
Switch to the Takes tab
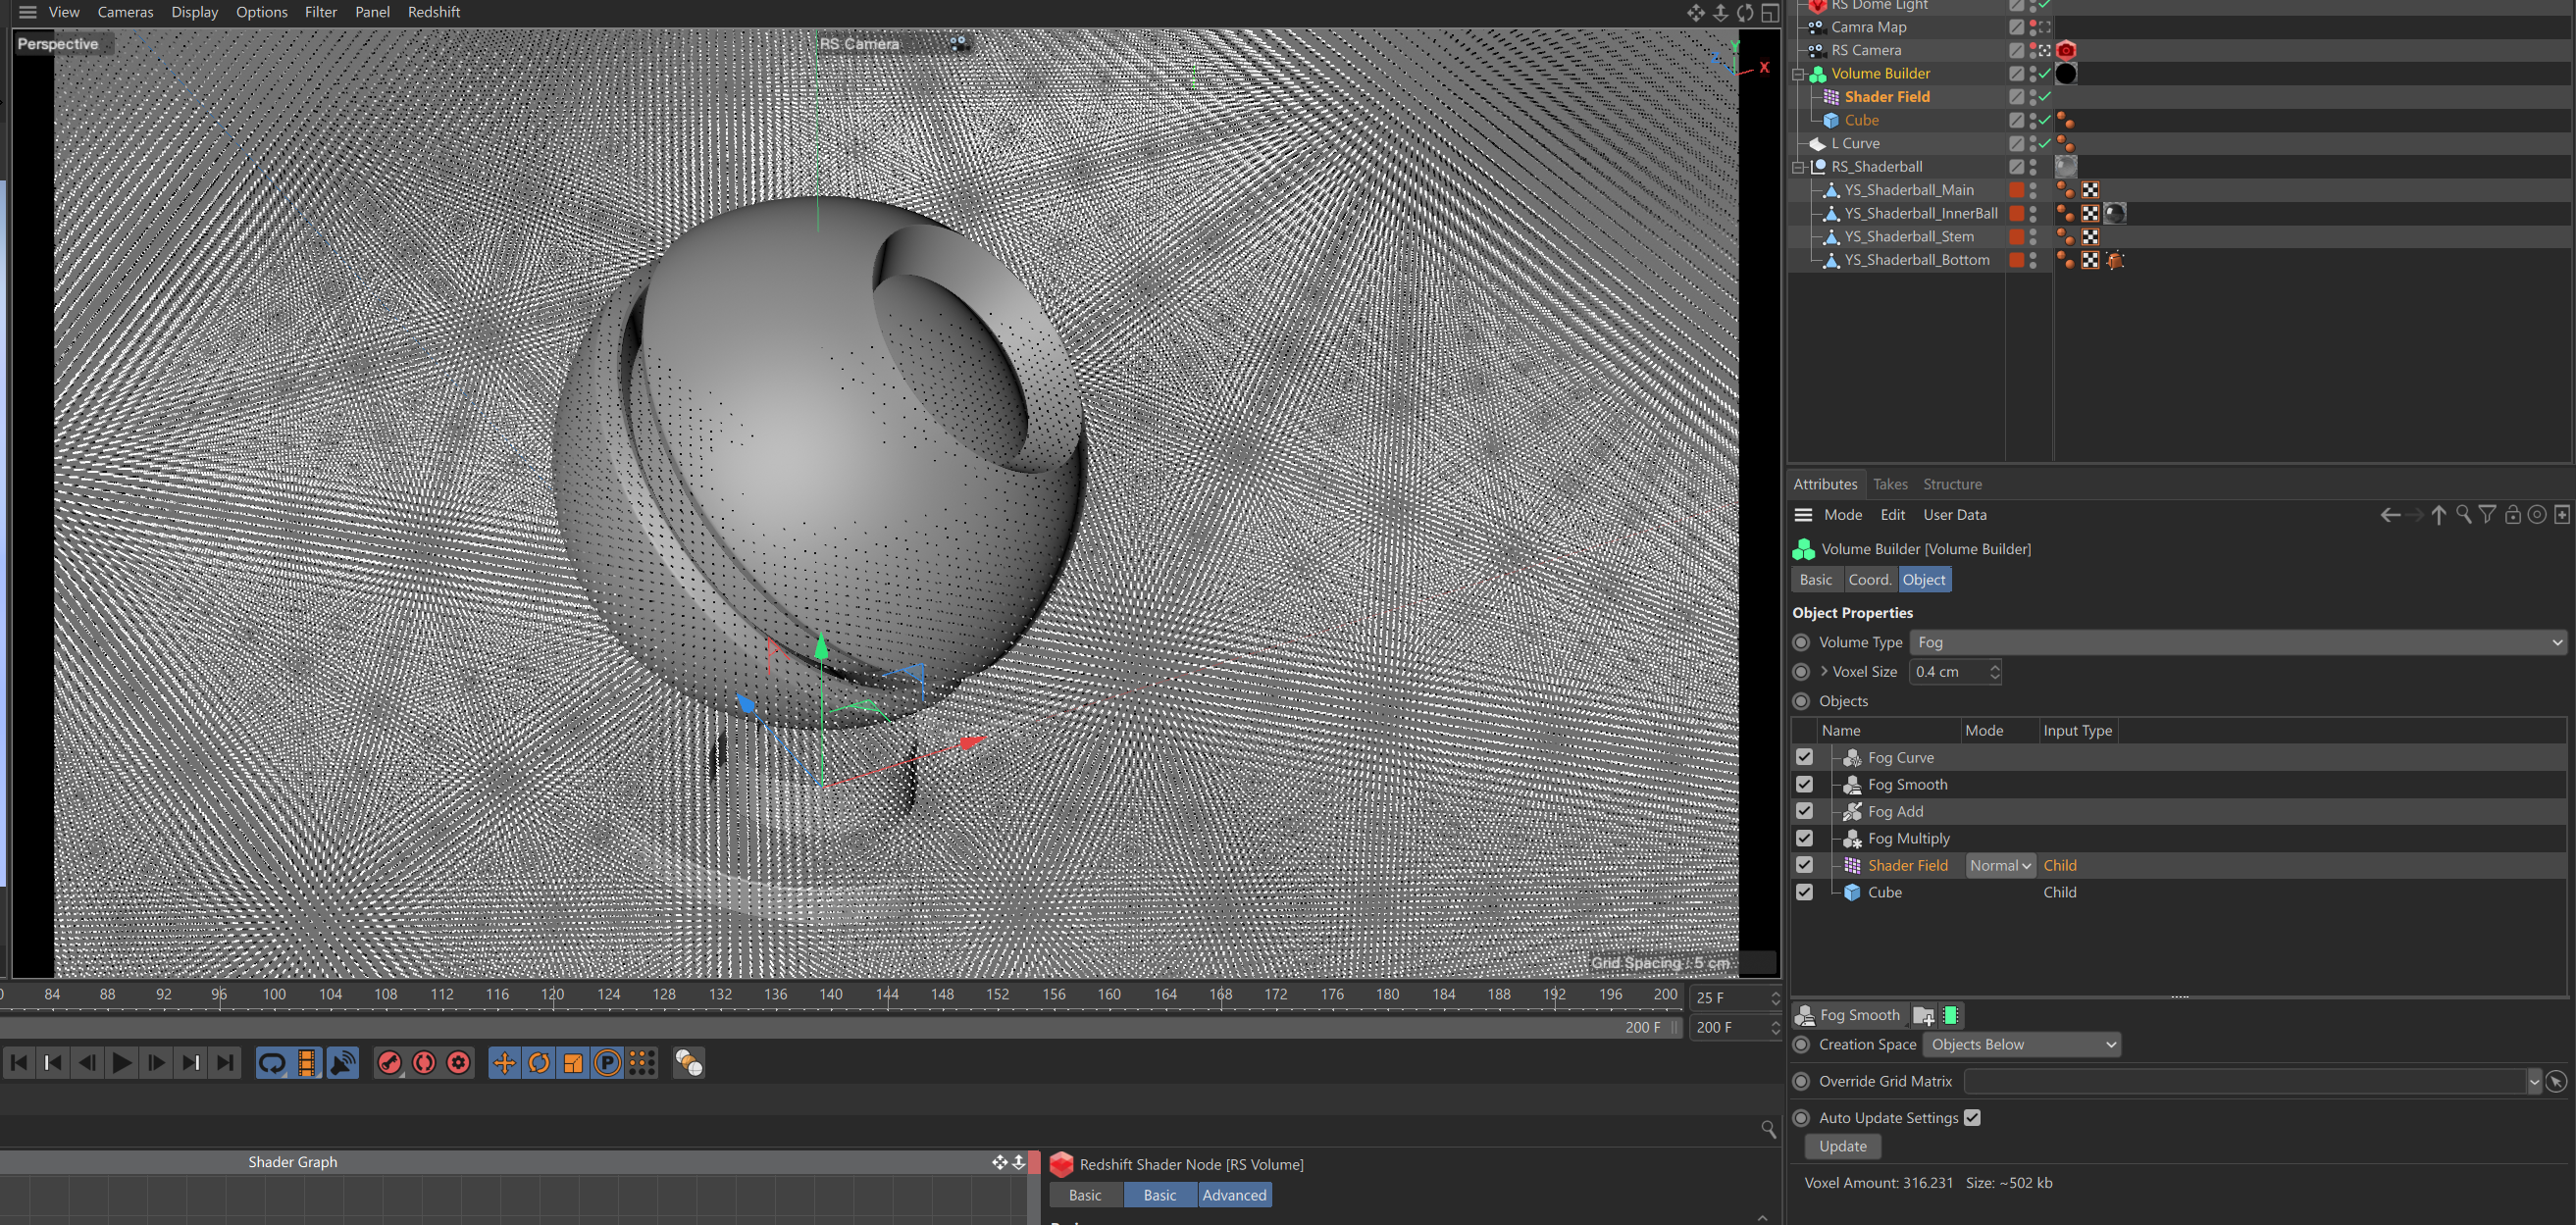(x=1889, y=484)
